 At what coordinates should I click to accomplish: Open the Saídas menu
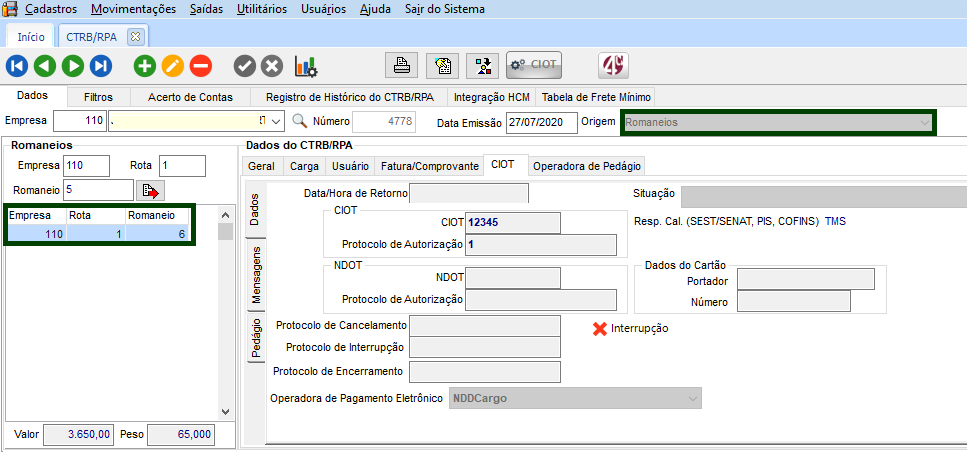(207, 9)
